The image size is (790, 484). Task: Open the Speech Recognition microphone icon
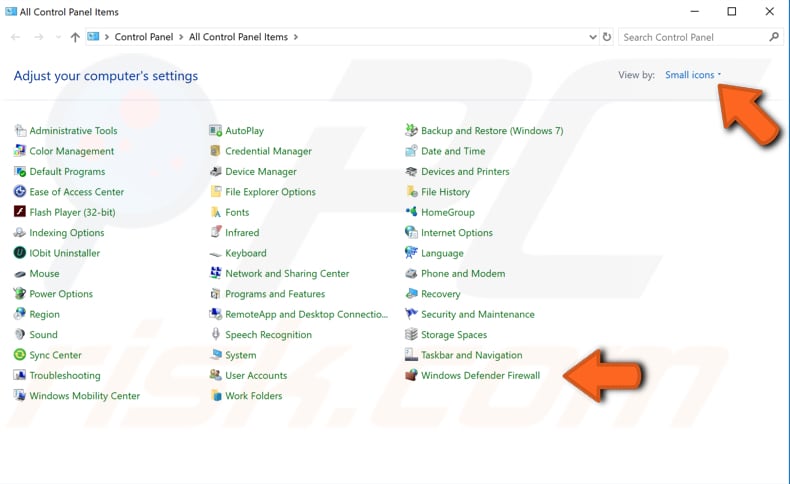(216, 334)
